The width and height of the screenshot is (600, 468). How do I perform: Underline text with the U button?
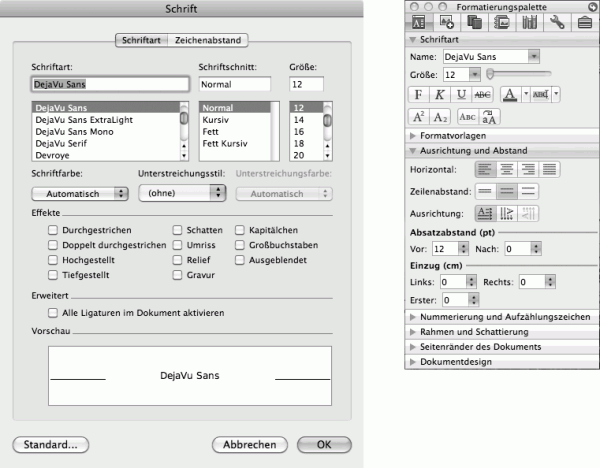pyautogui.click(x=461, y=94)
